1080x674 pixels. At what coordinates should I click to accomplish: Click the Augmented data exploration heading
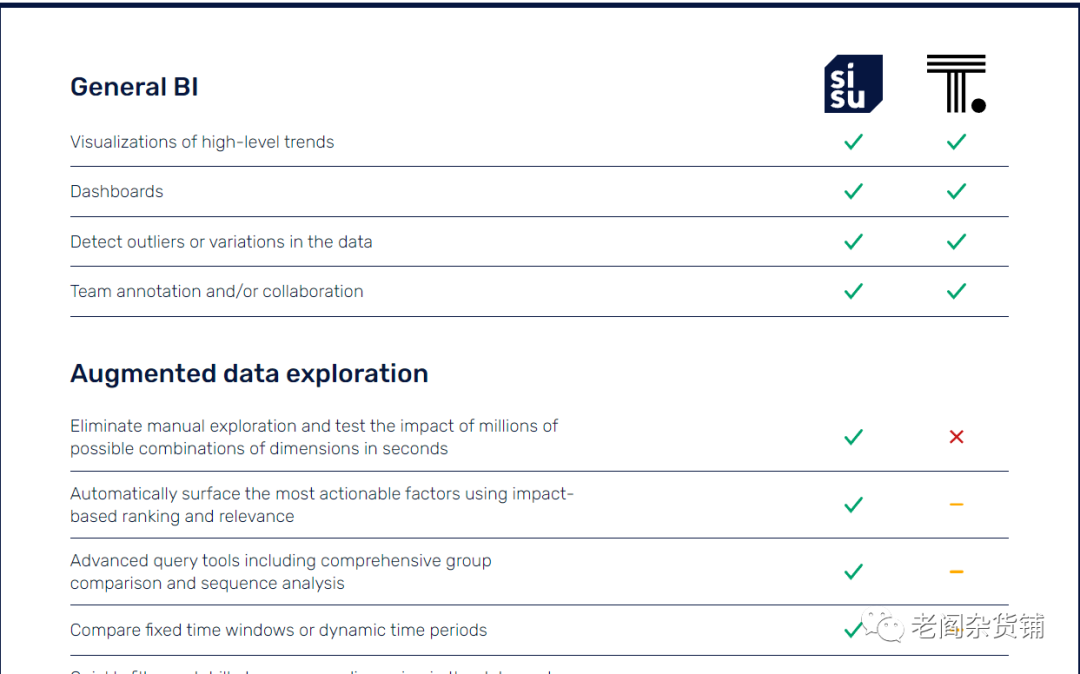249,373
